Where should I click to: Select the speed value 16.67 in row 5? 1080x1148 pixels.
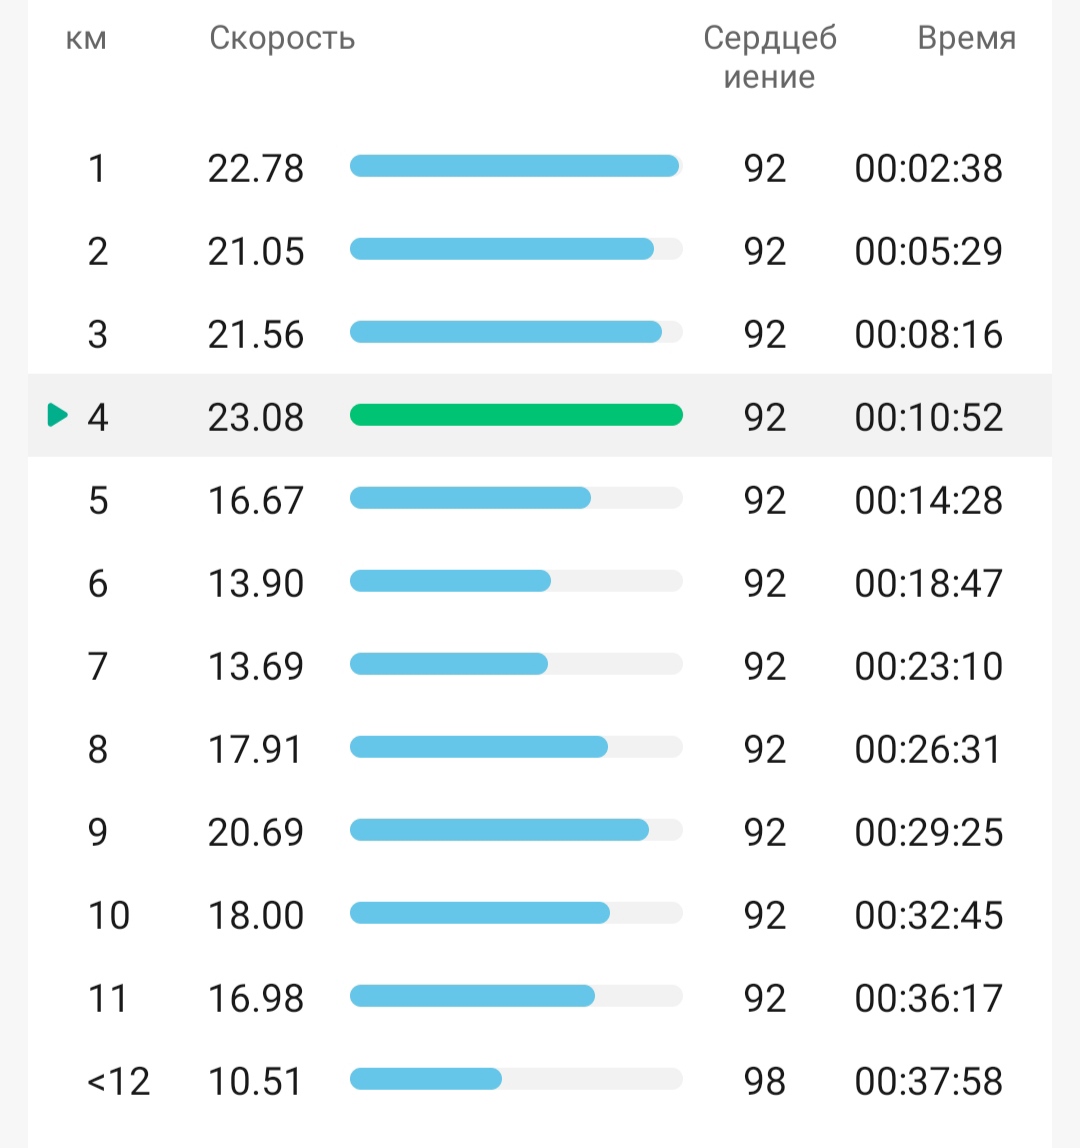(x=256, y=501)
